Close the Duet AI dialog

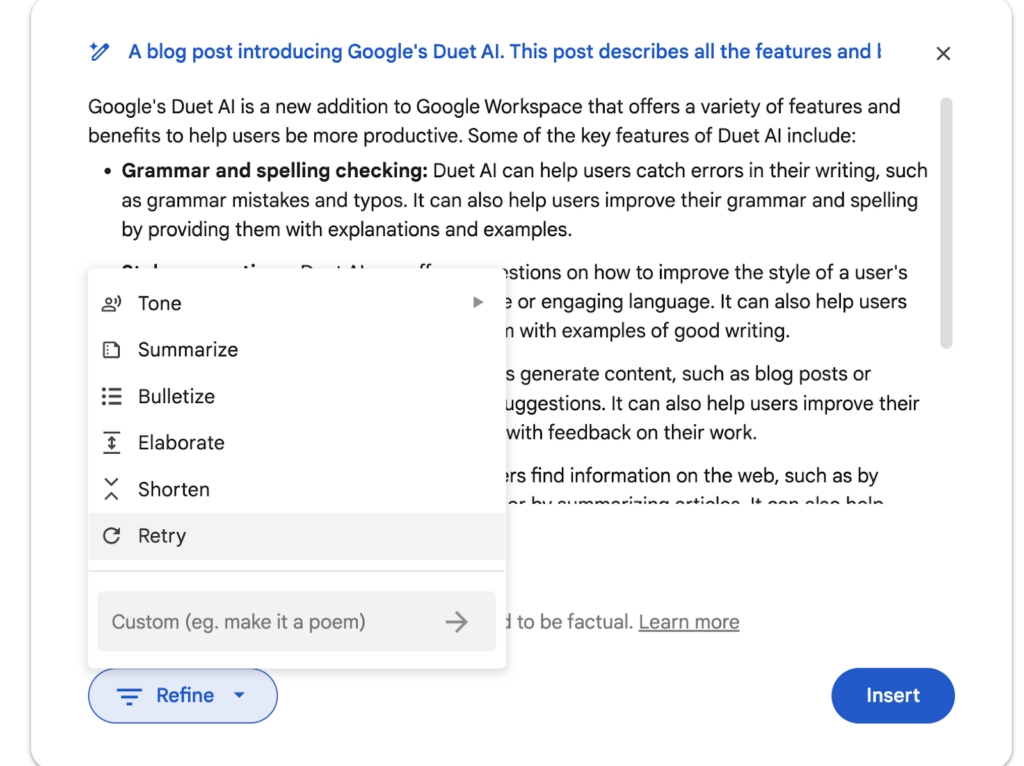(943, 54)
